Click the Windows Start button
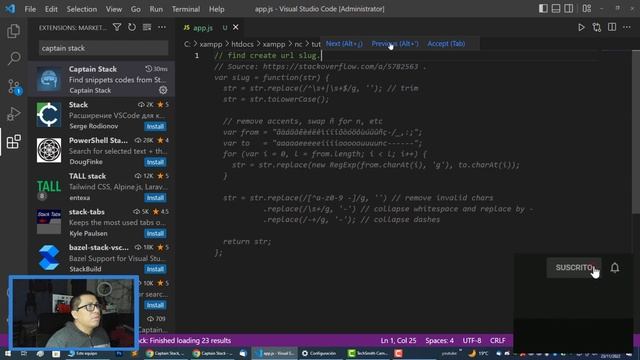640x360 pixels. [7, 353]
